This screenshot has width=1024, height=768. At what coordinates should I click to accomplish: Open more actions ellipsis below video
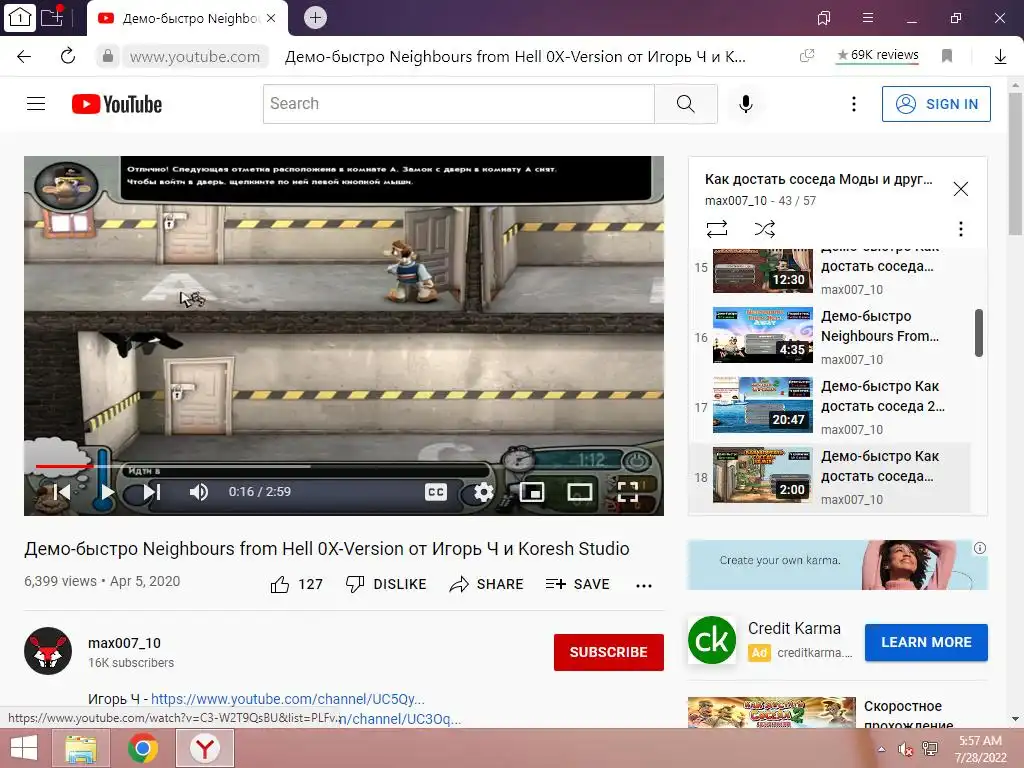(x=644, y=586)
